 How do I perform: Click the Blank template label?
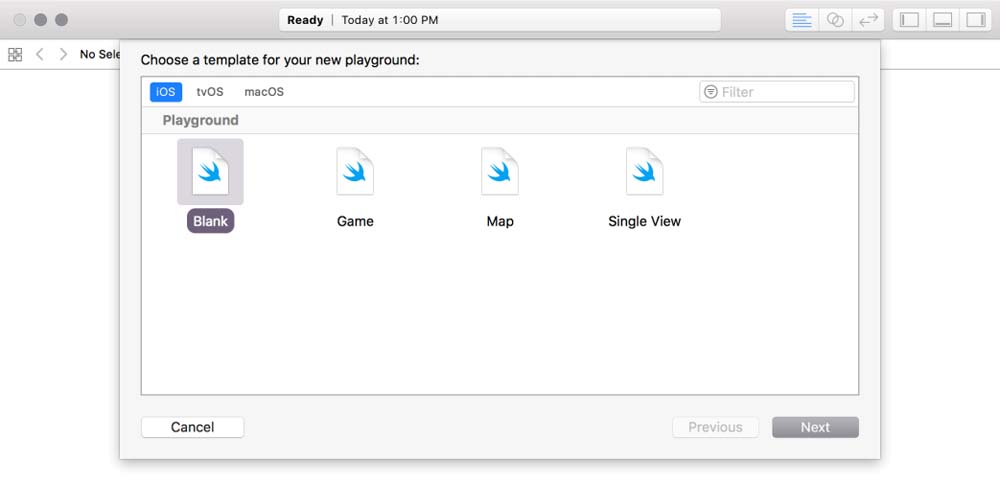tap(210, 221)
